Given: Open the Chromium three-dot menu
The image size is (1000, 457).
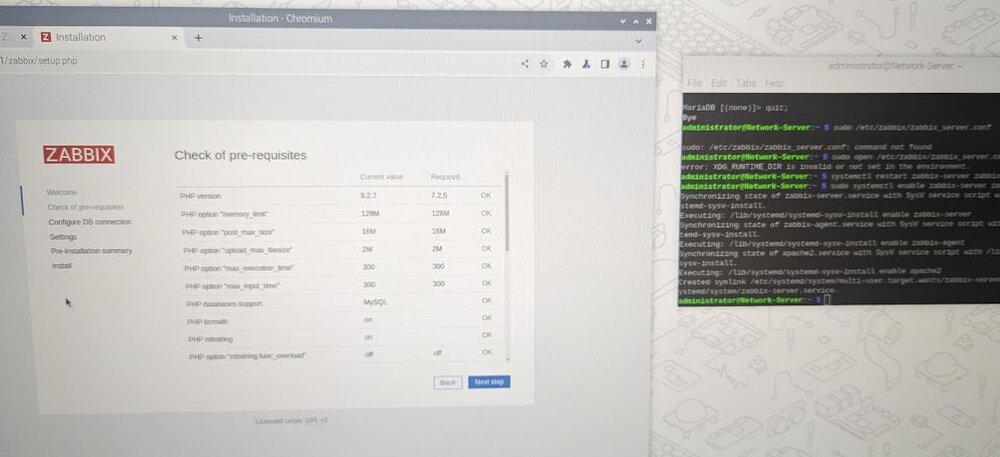Looking at the screenshot, I should click(643, 64).
